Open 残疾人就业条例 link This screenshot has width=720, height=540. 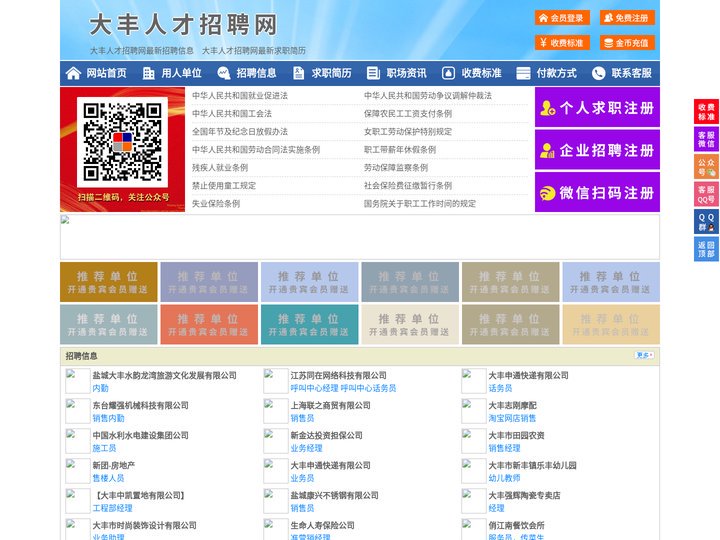(220, 167)
